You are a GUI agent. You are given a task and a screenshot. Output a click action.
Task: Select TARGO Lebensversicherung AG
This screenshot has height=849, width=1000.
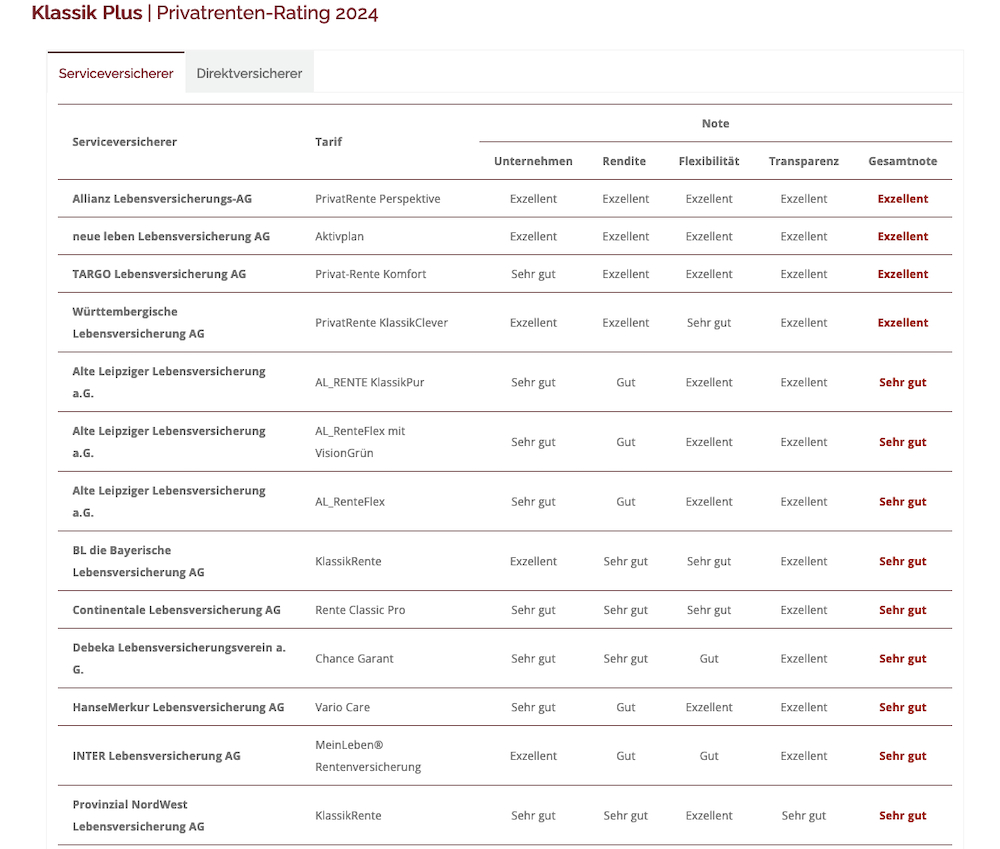pos(159,274)
